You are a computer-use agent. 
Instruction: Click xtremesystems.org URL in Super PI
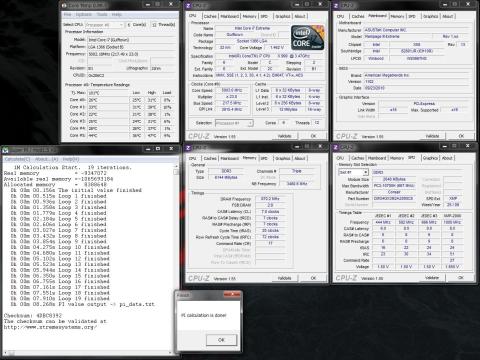(x=50, y=327)
